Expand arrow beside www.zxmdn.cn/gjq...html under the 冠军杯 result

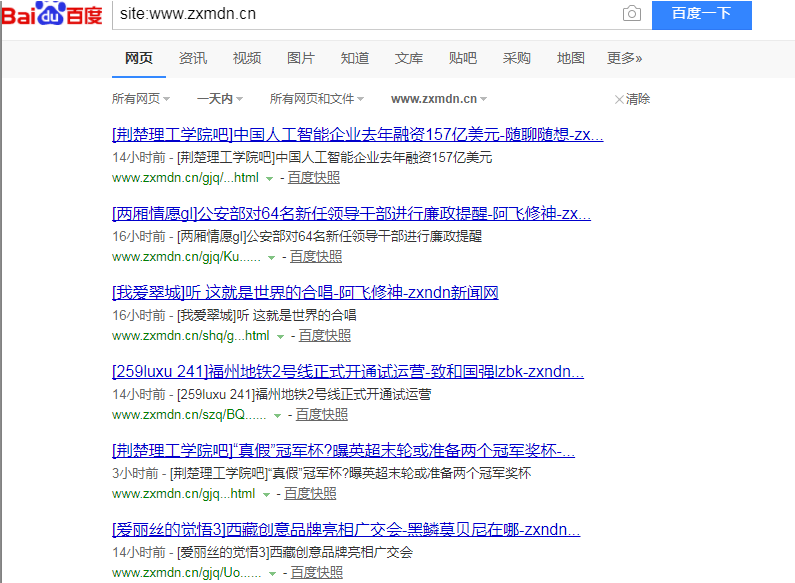266,495
